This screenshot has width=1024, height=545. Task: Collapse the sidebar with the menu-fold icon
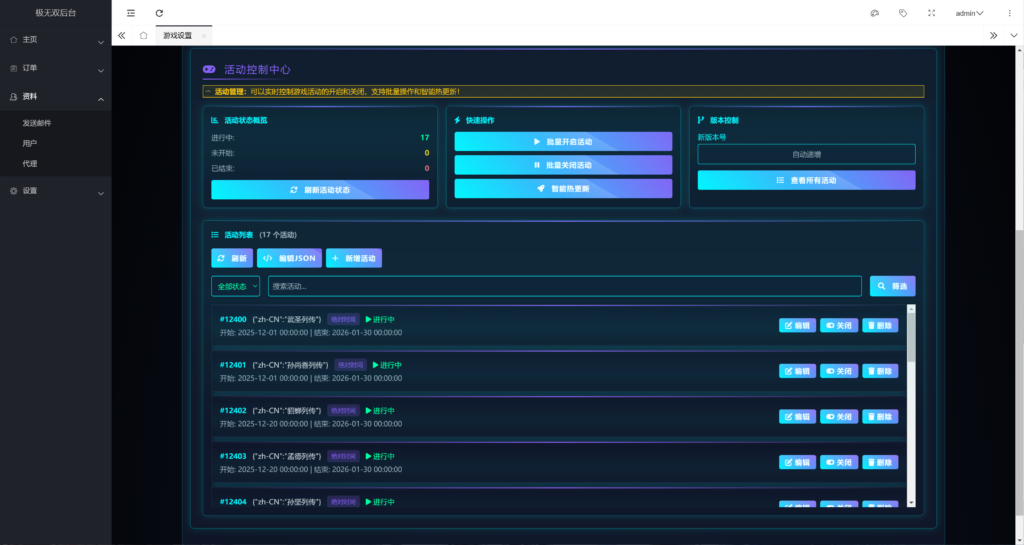[x=131, y=13]
